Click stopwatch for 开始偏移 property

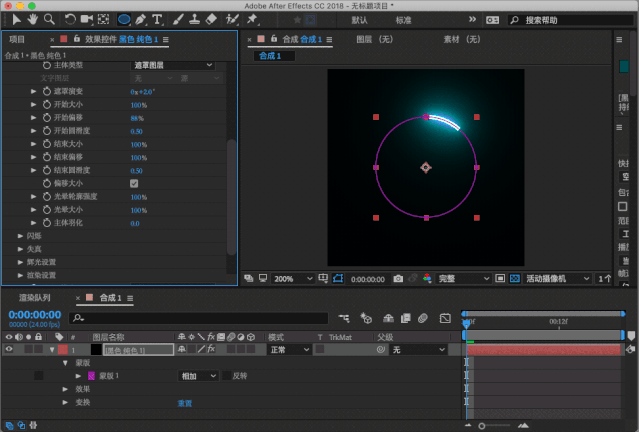(46, 118)
